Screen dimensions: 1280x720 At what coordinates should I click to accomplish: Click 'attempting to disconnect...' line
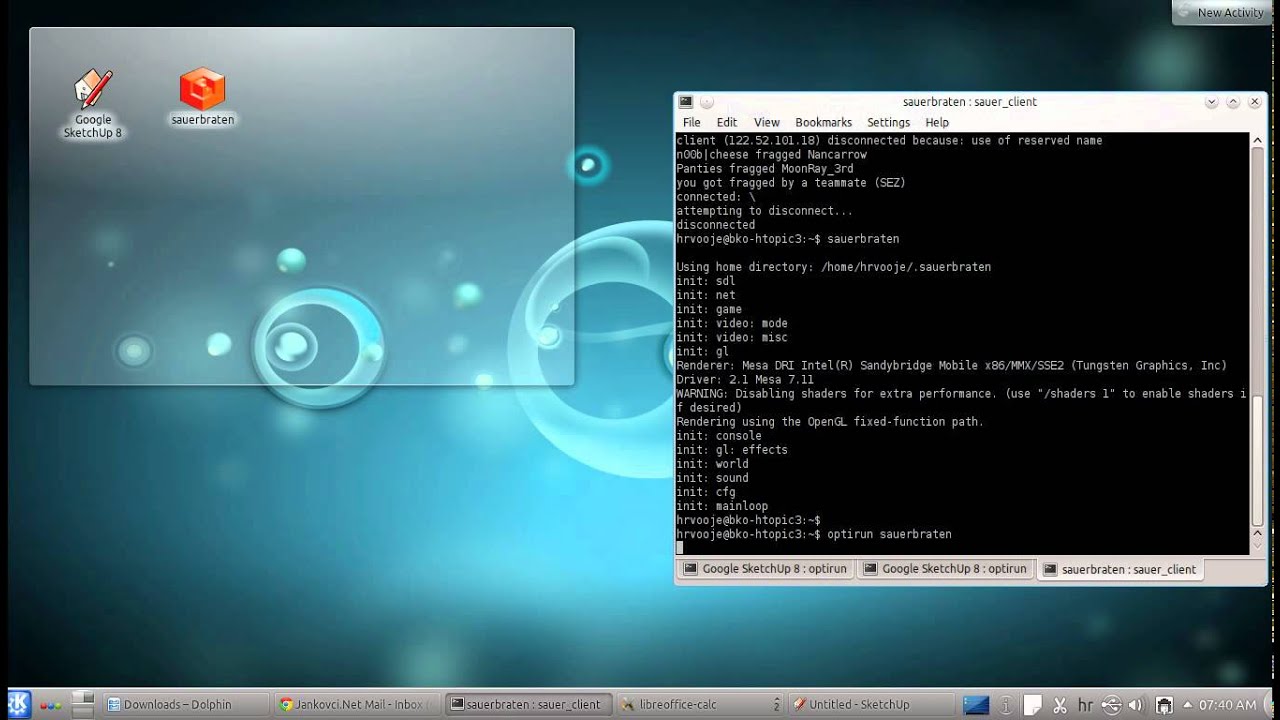(765, 211)
